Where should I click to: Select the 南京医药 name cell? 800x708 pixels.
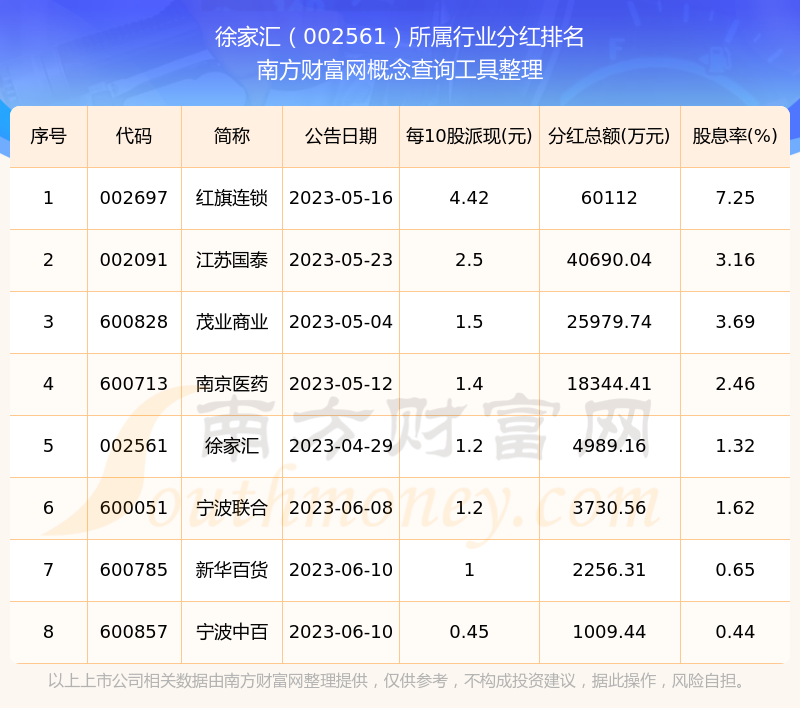click(232, 384)
